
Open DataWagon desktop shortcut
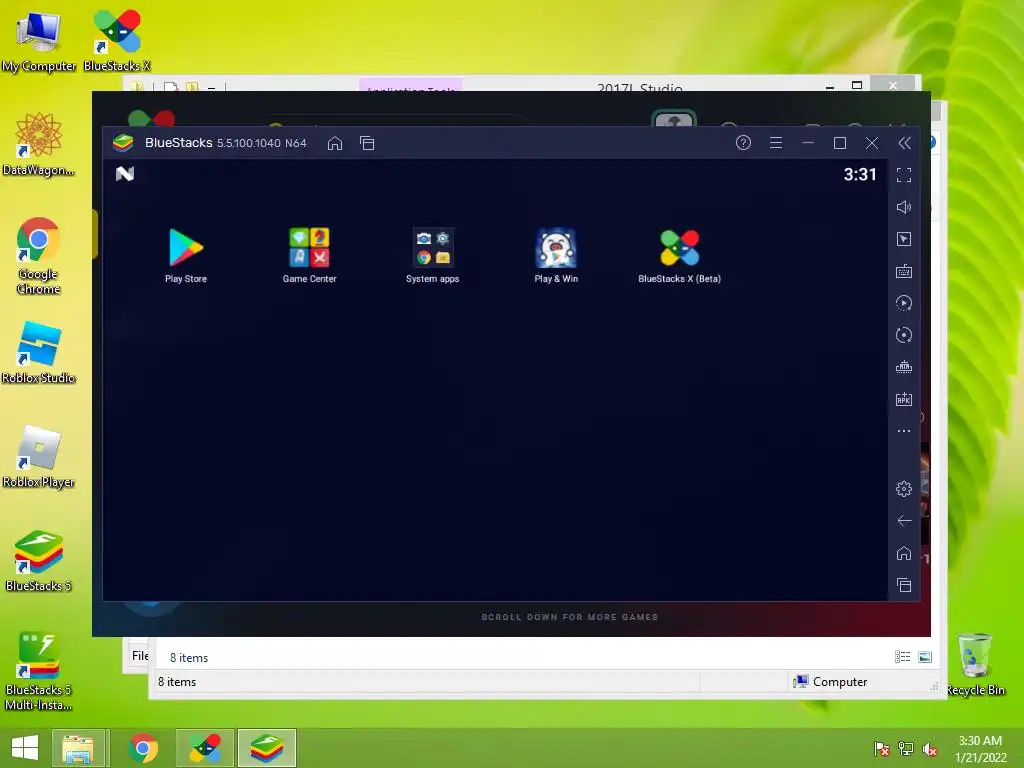(x=39, y=145)
